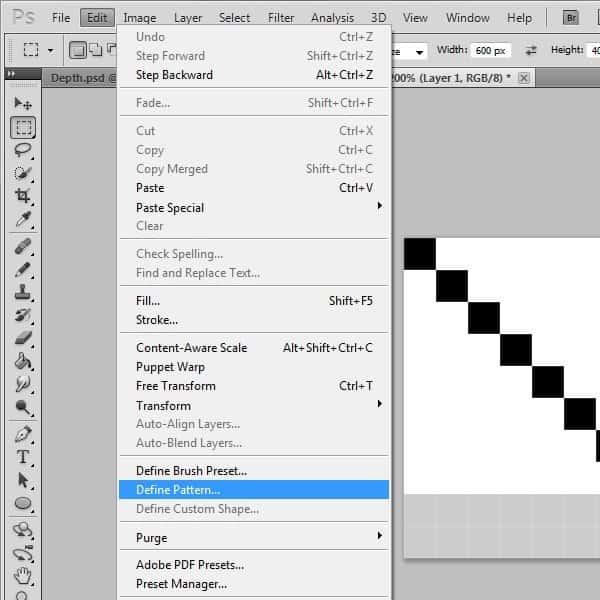Expand the collapsed toolbox panel arrows
Viewport: 600px width, 600px height.
(x=11, y=73)
